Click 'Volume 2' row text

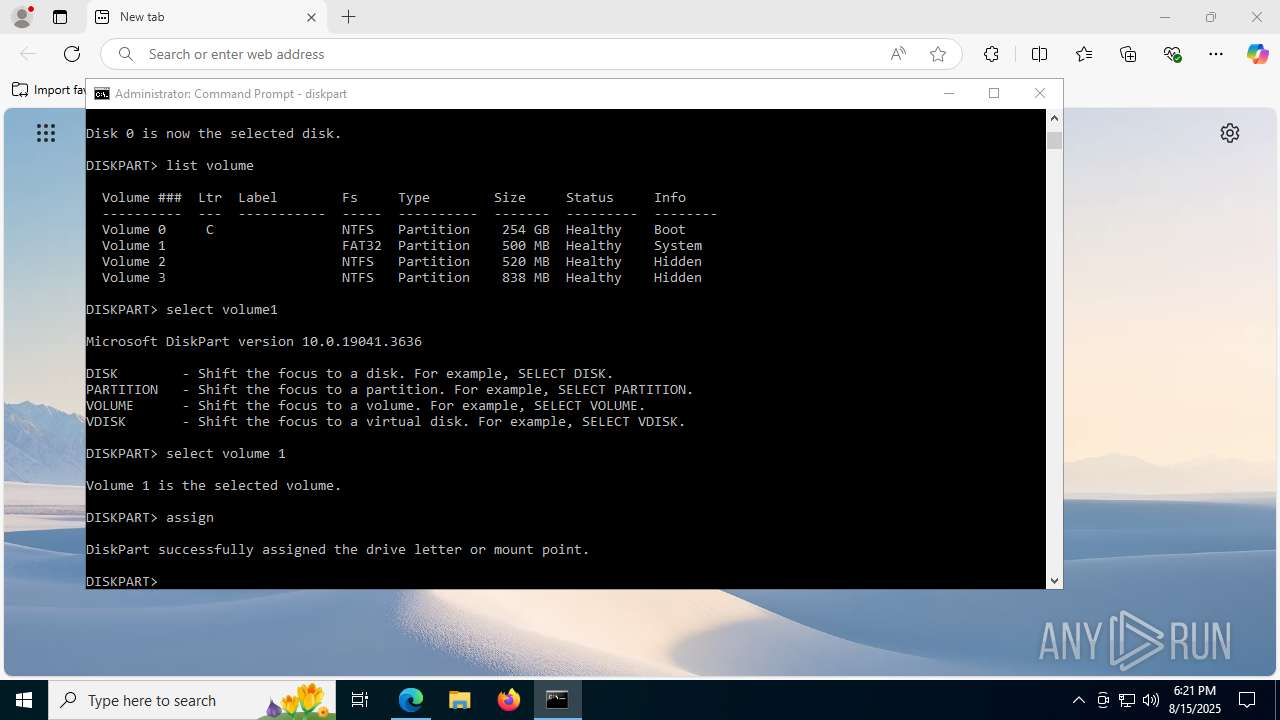click(x=134, y=261)
